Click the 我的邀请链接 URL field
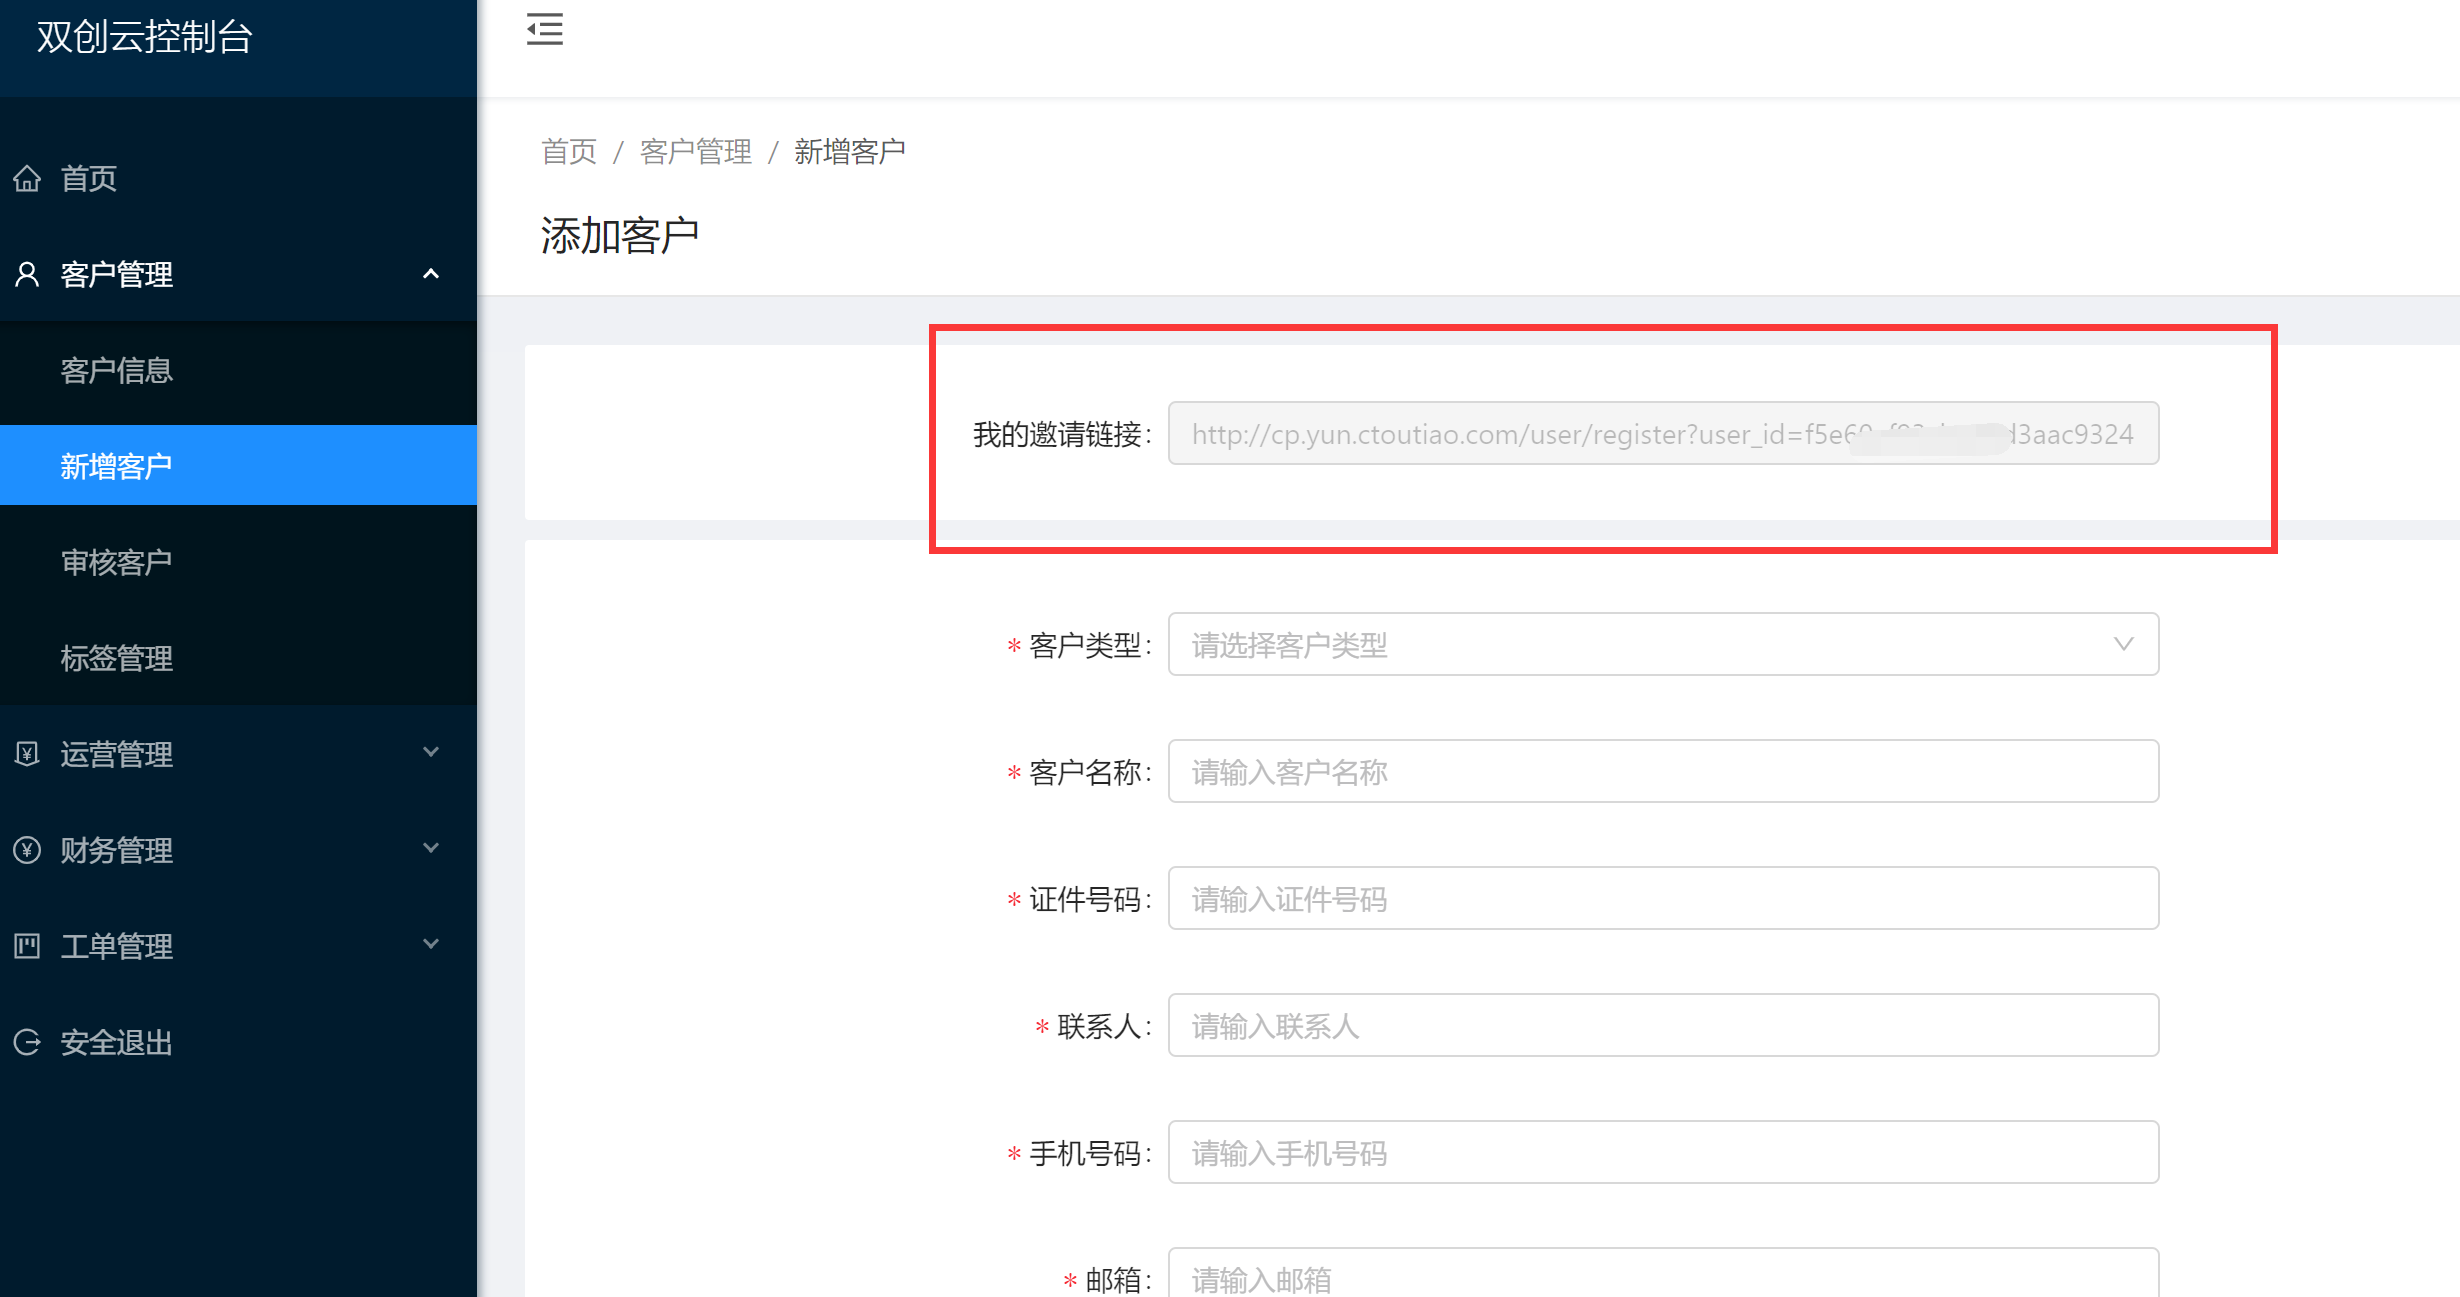The image size is (2460, 1297). point(1662,434)
